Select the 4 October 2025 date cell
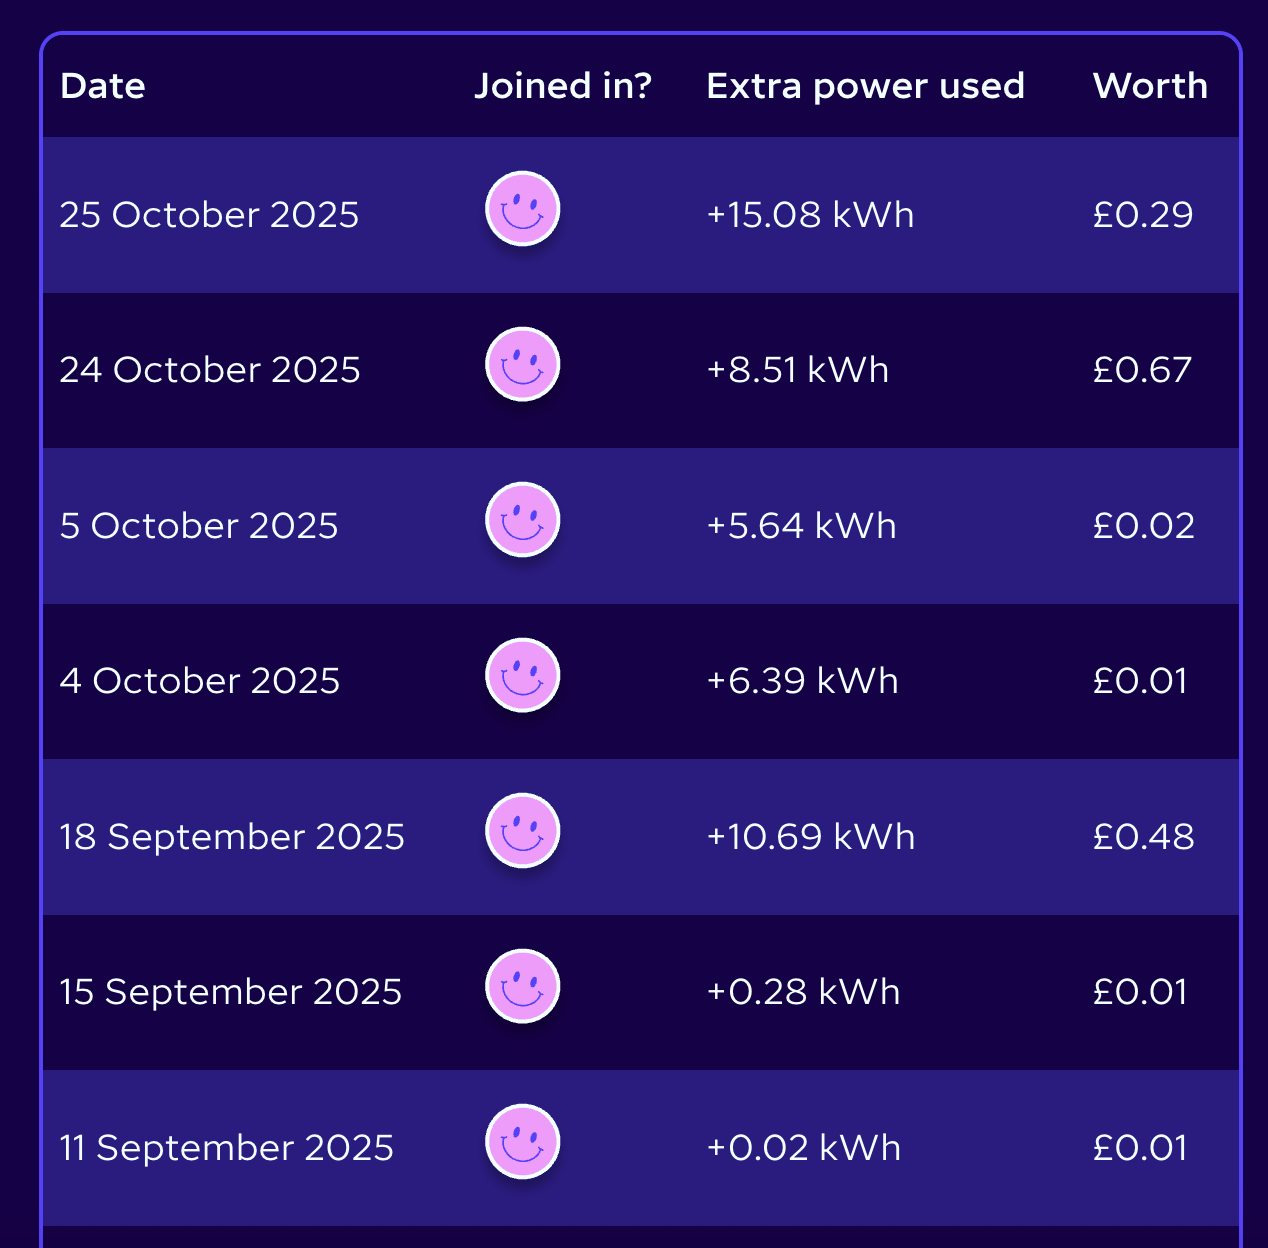Screen dimensions: 1268x1248 [200, 681]
